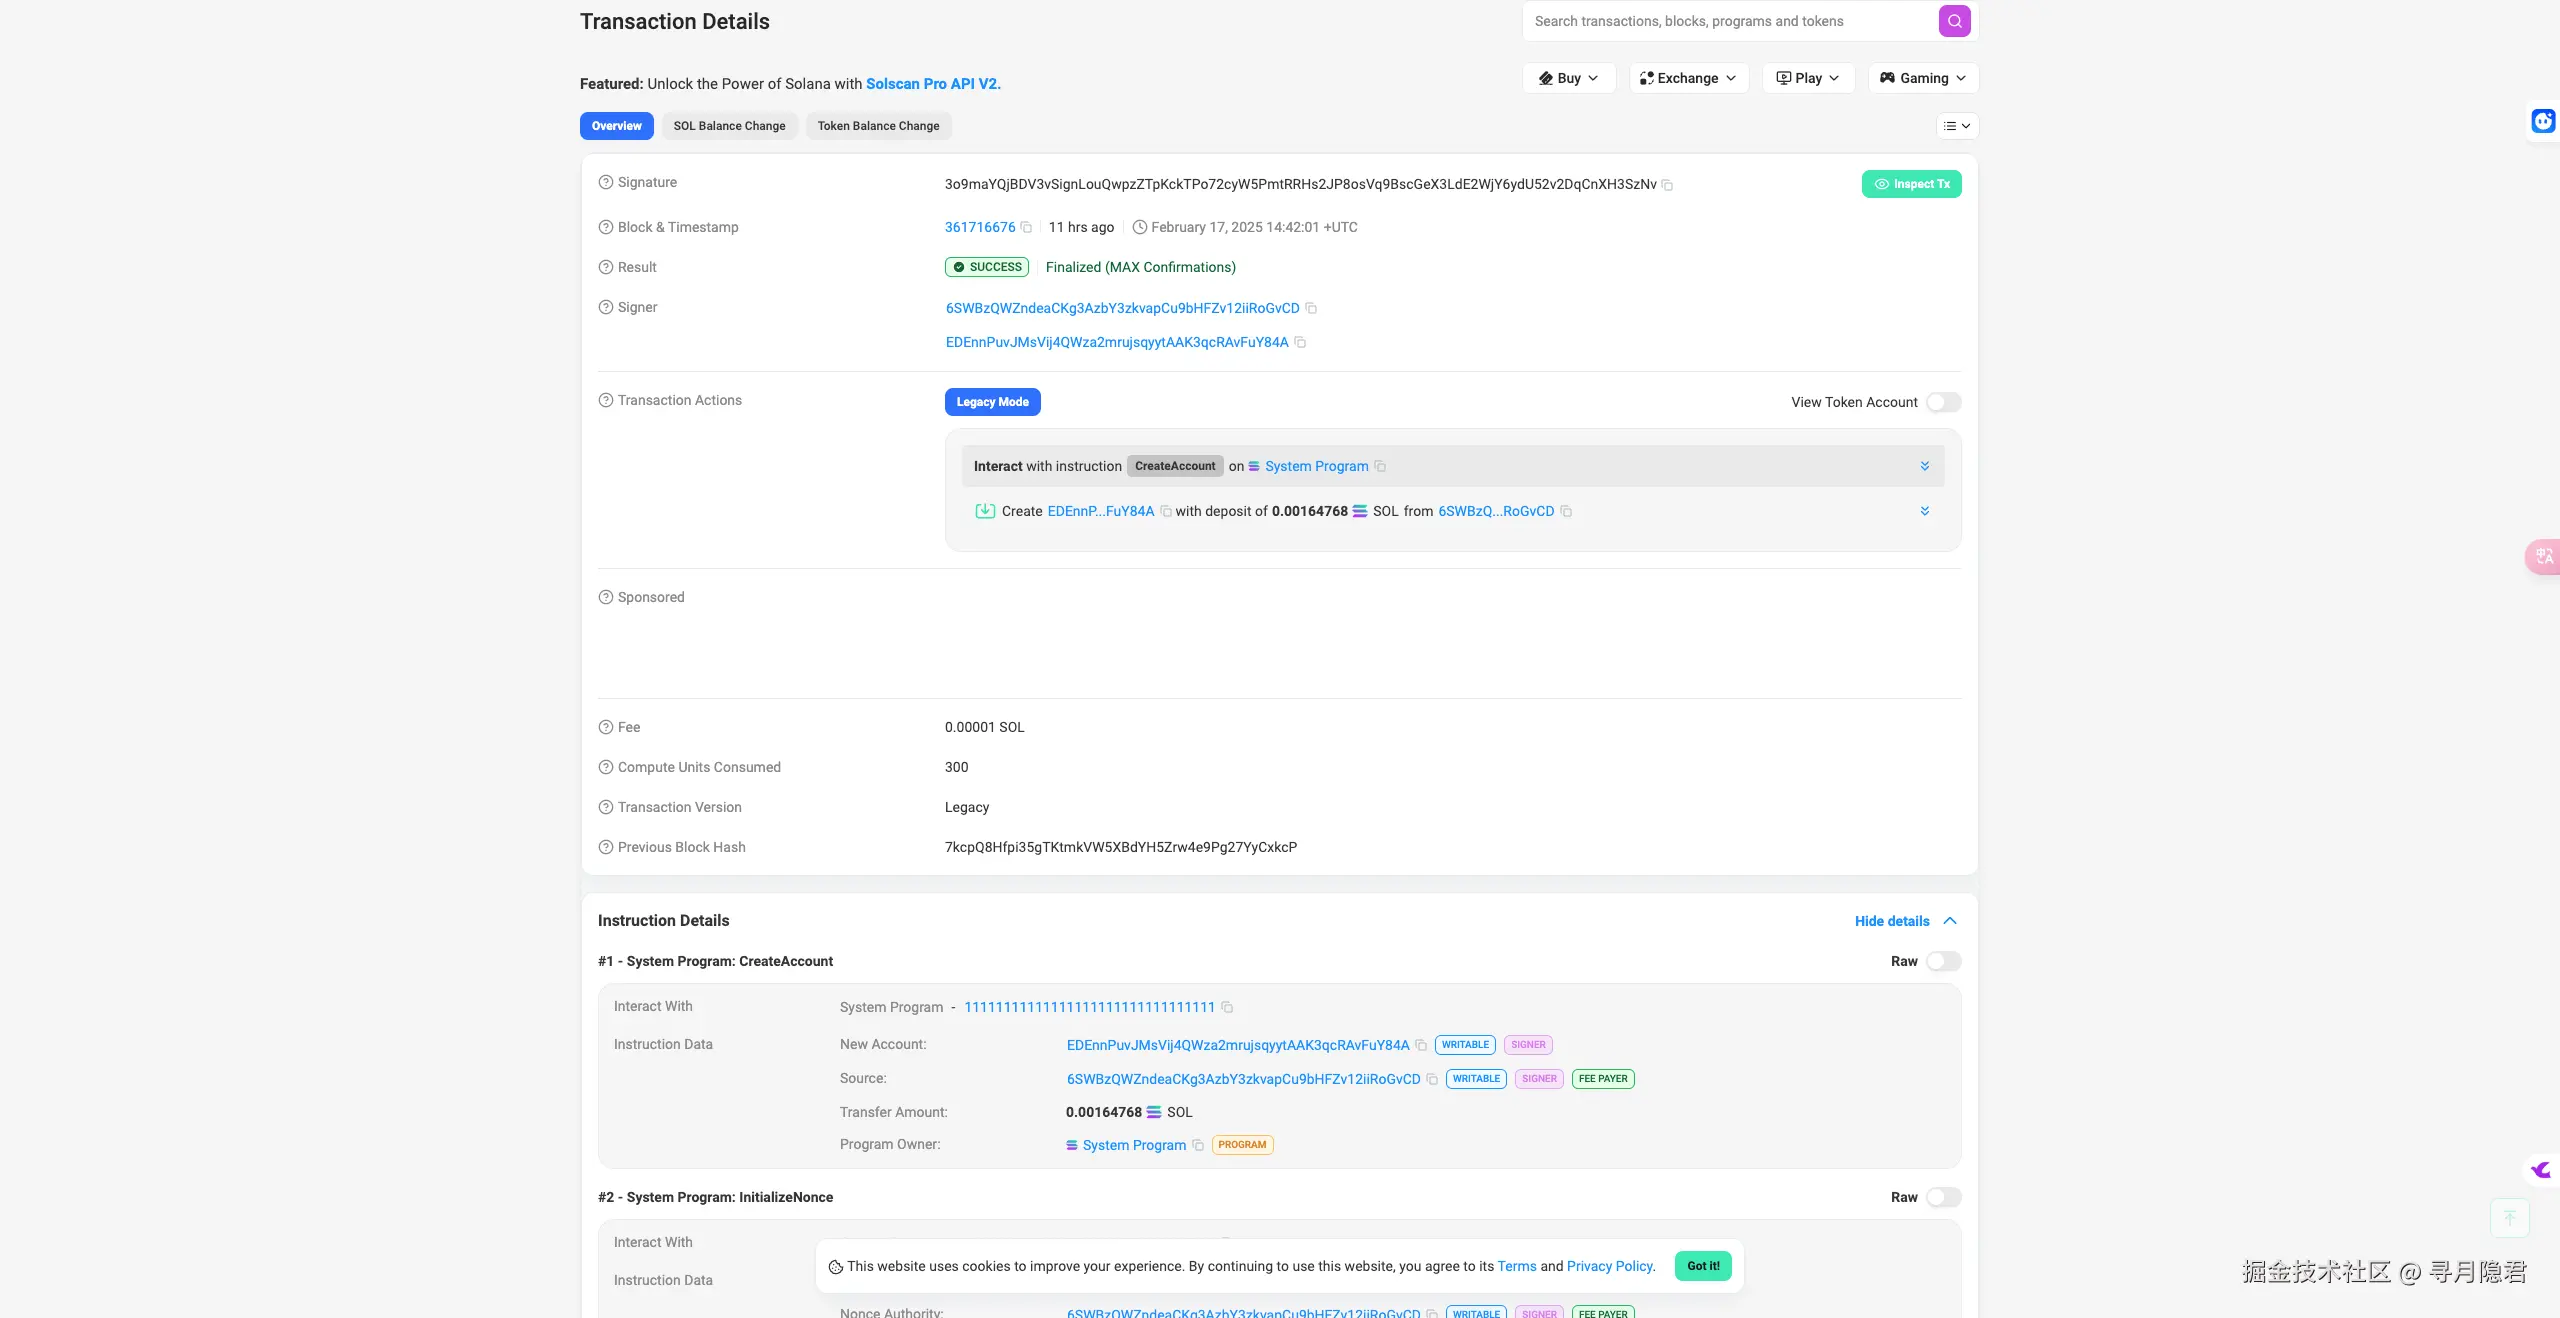Viewport: 2560px width, 1318px height.
Task: Copy System Program address in actions
Action: click(x=1380, y=467)
